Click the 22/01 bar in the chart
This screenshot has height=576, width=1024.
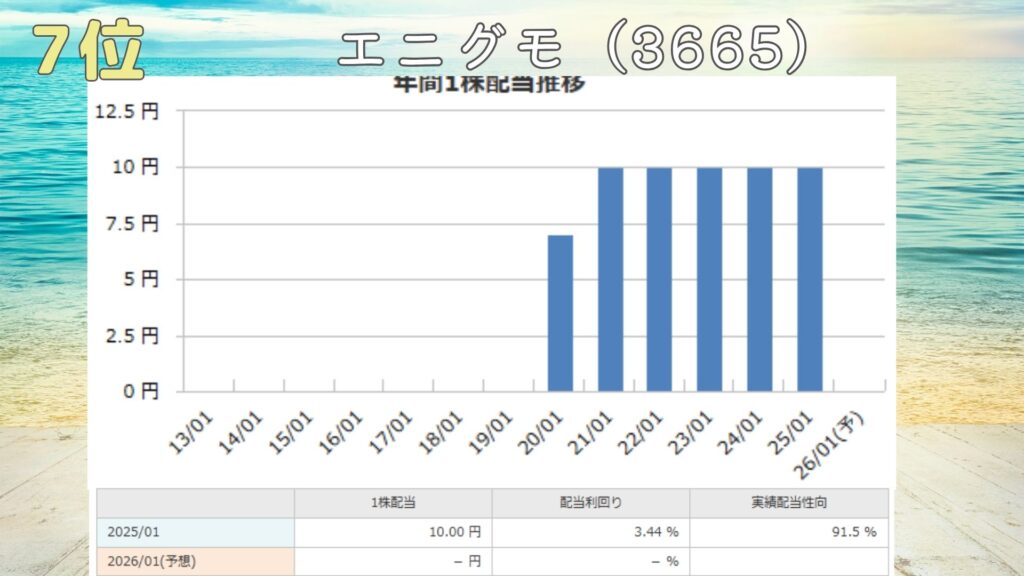pos(659,279)
